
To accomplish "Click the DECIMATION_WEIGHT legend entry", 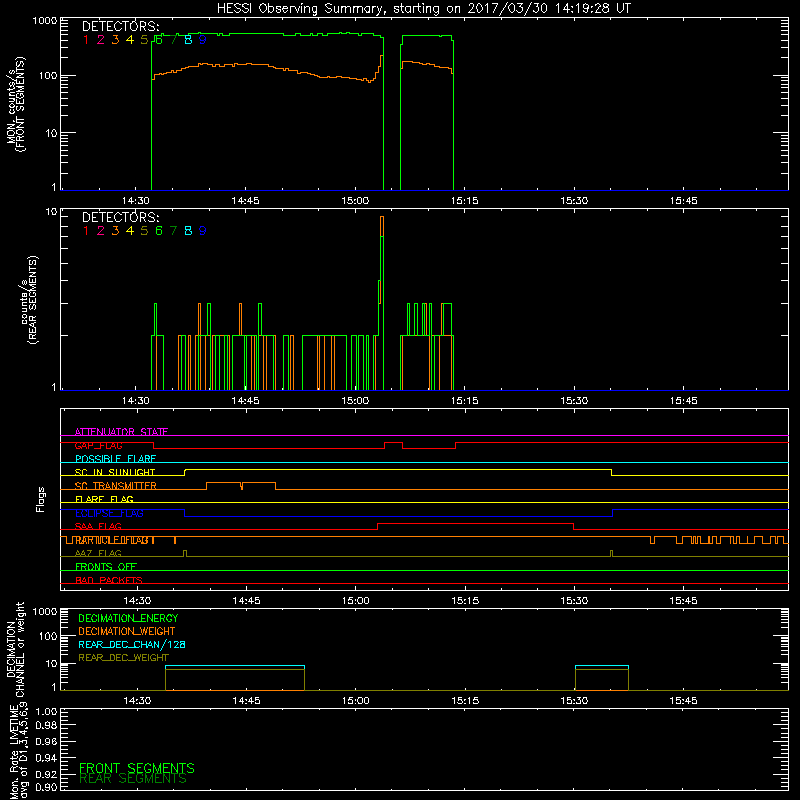I will (127, 632).
